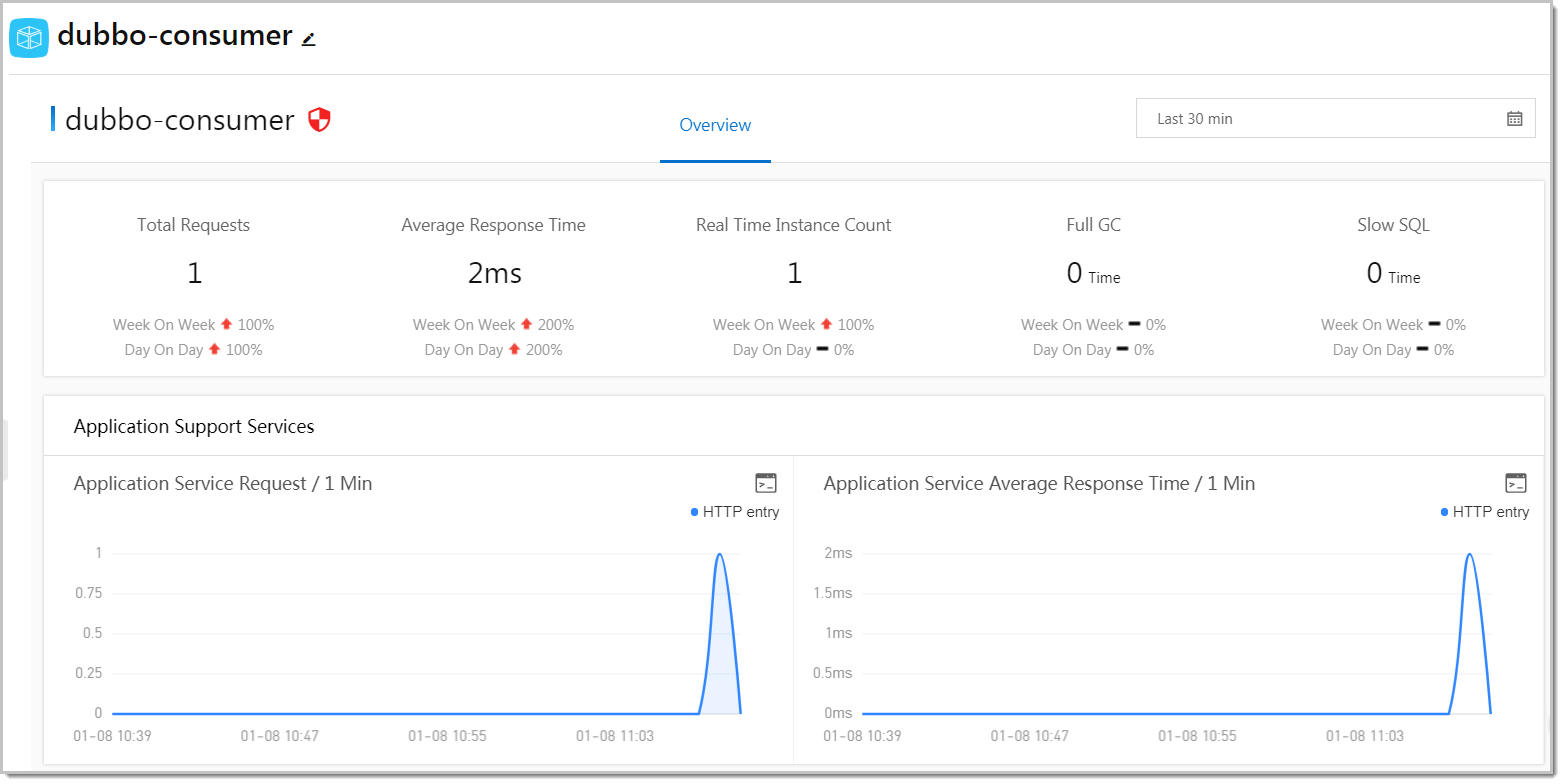Click the peak in the Application Service Request chart
1563x784 pixels.
pyautogui.click(x=719, y=555)
